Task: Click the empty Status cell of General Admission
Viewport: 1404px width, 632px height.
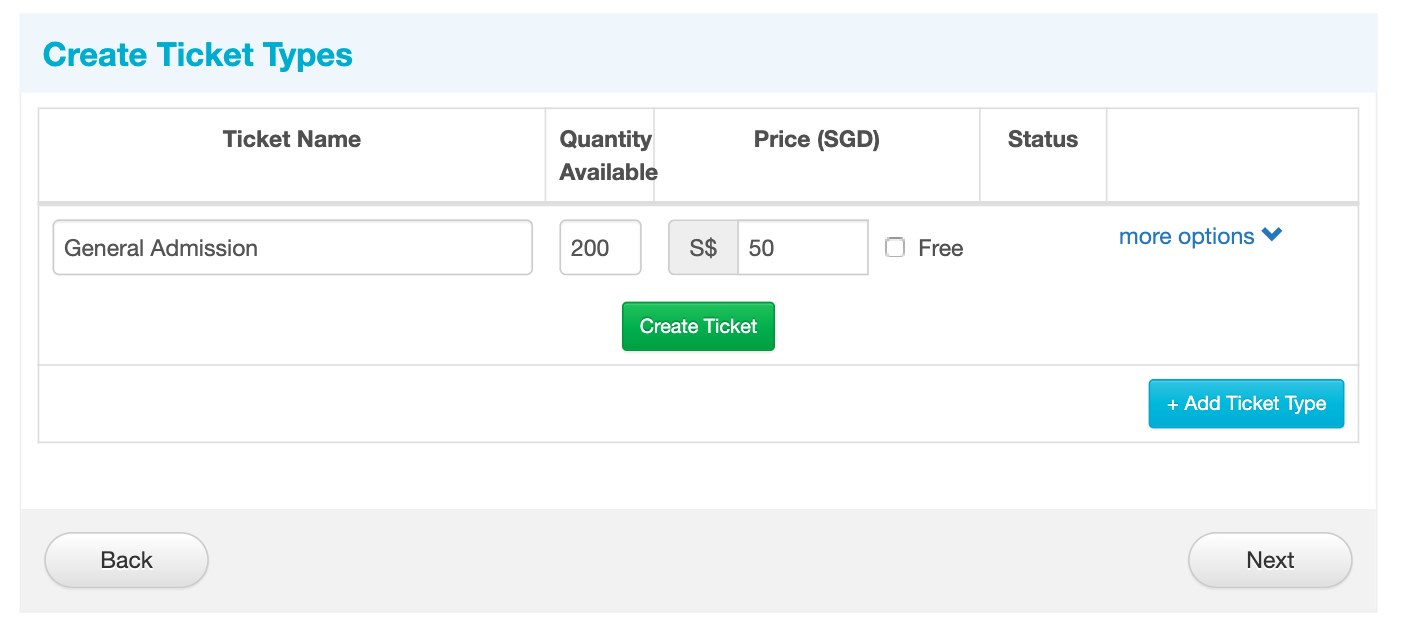Action: (1043, 248)
